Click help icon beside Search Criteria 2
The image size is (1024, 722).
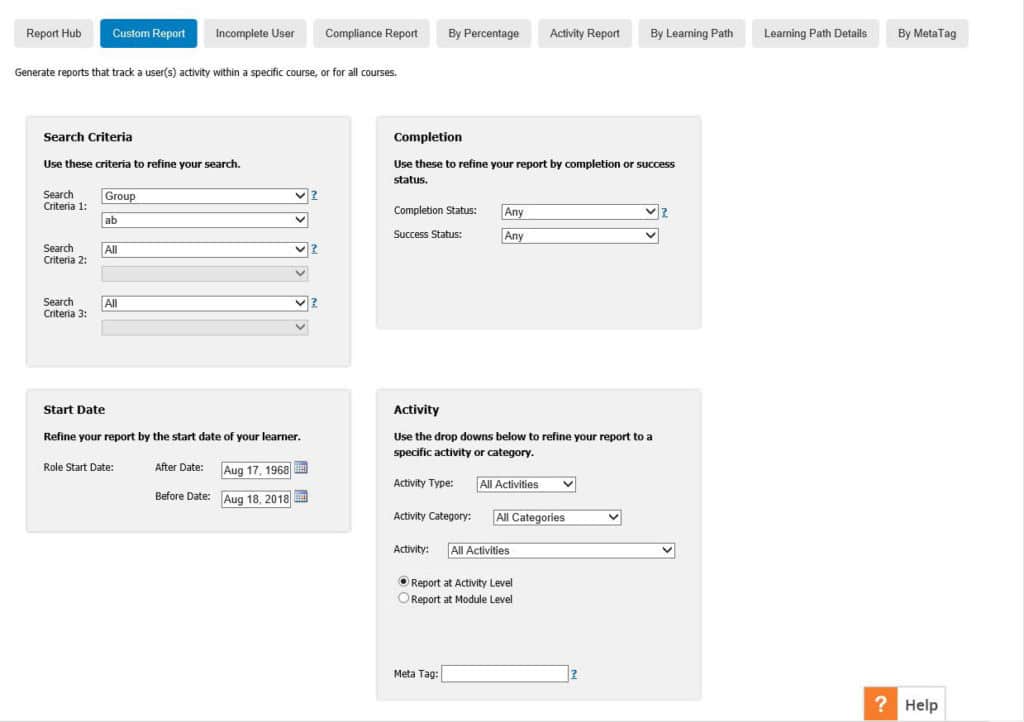pos(314,249)
